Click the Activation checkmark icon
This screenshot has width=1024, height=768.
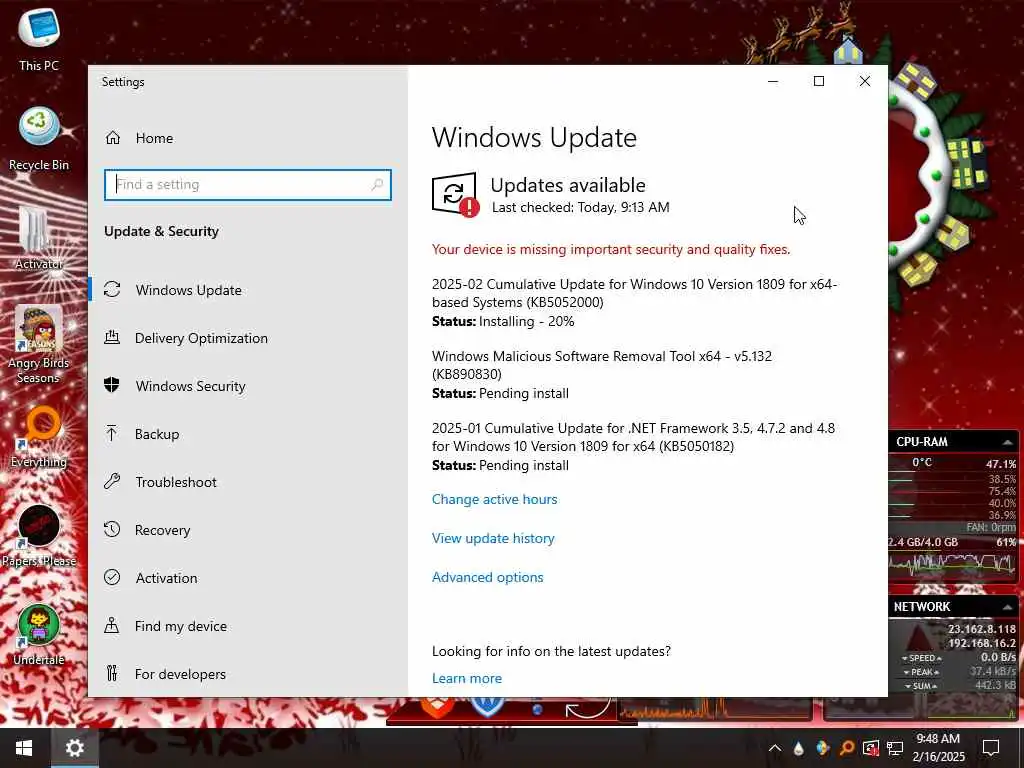(x=112, y=577)
